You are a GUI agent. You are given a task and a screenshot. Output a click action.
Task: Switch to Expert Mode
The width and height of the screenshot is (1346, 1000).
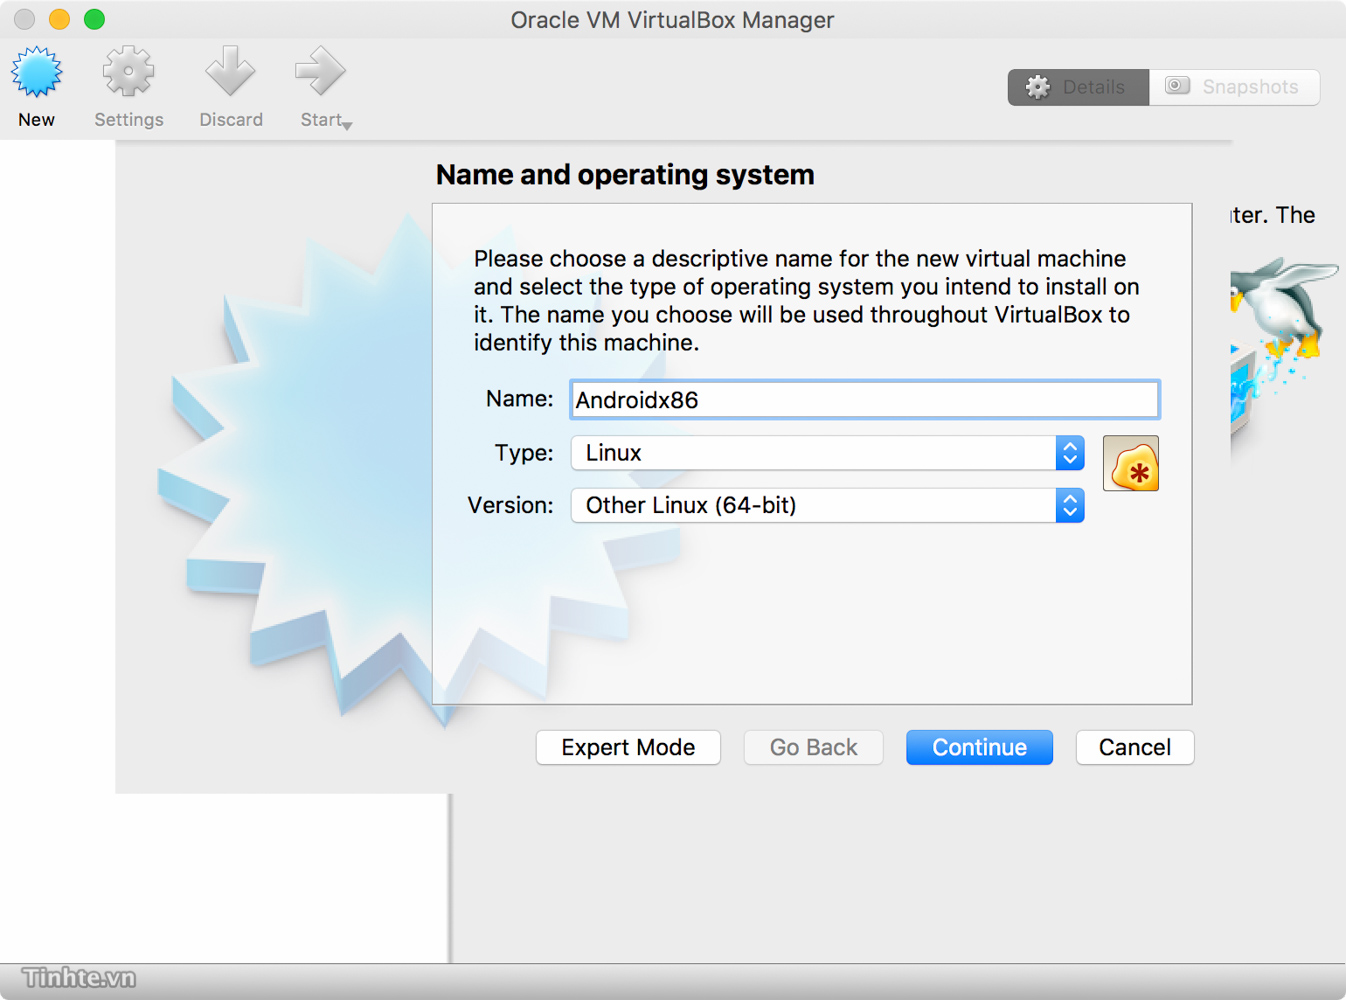(628, 747)
